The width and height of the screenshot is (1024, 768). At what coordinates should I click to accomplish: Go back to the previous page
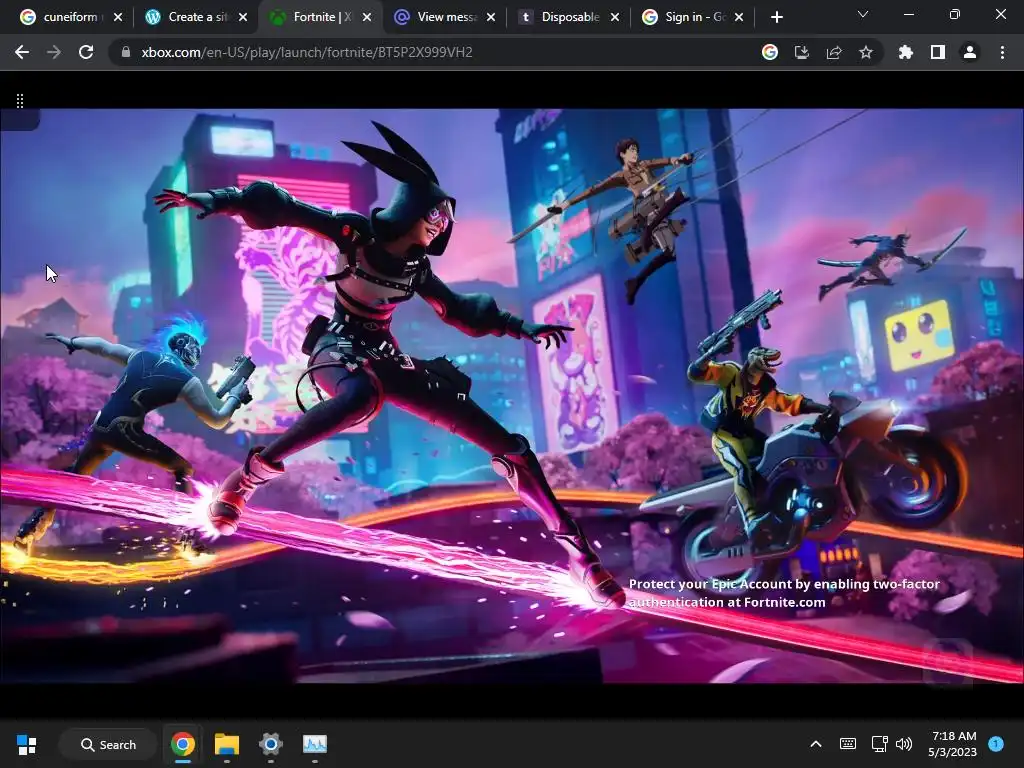pos(22,52)
